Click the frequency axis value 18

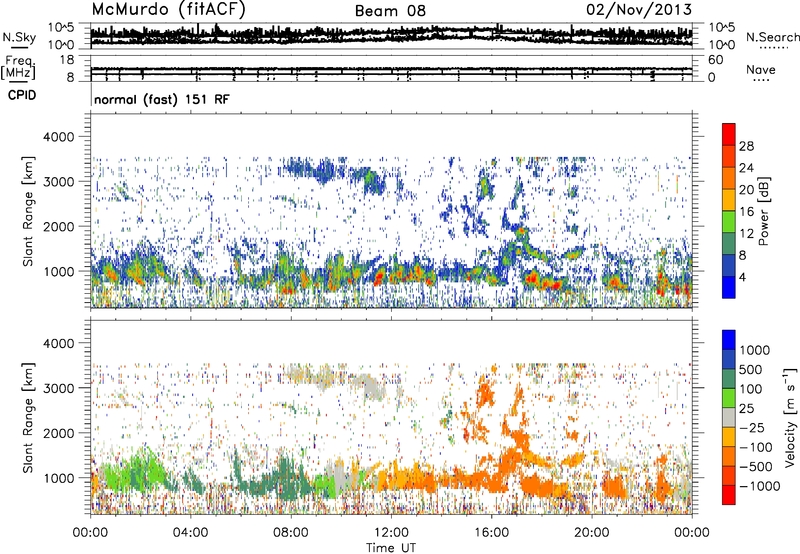[x=67, y=60]
